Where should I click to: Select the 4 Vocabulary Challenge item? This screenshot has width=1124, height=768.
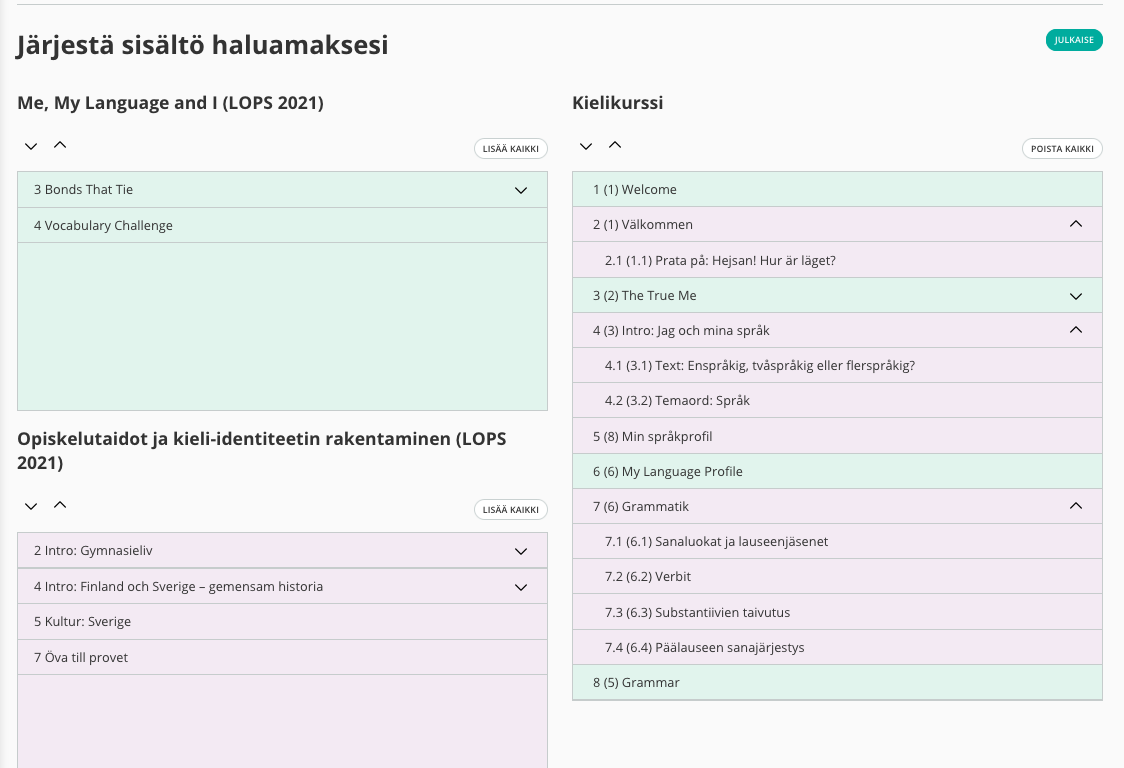pos(103,226)
